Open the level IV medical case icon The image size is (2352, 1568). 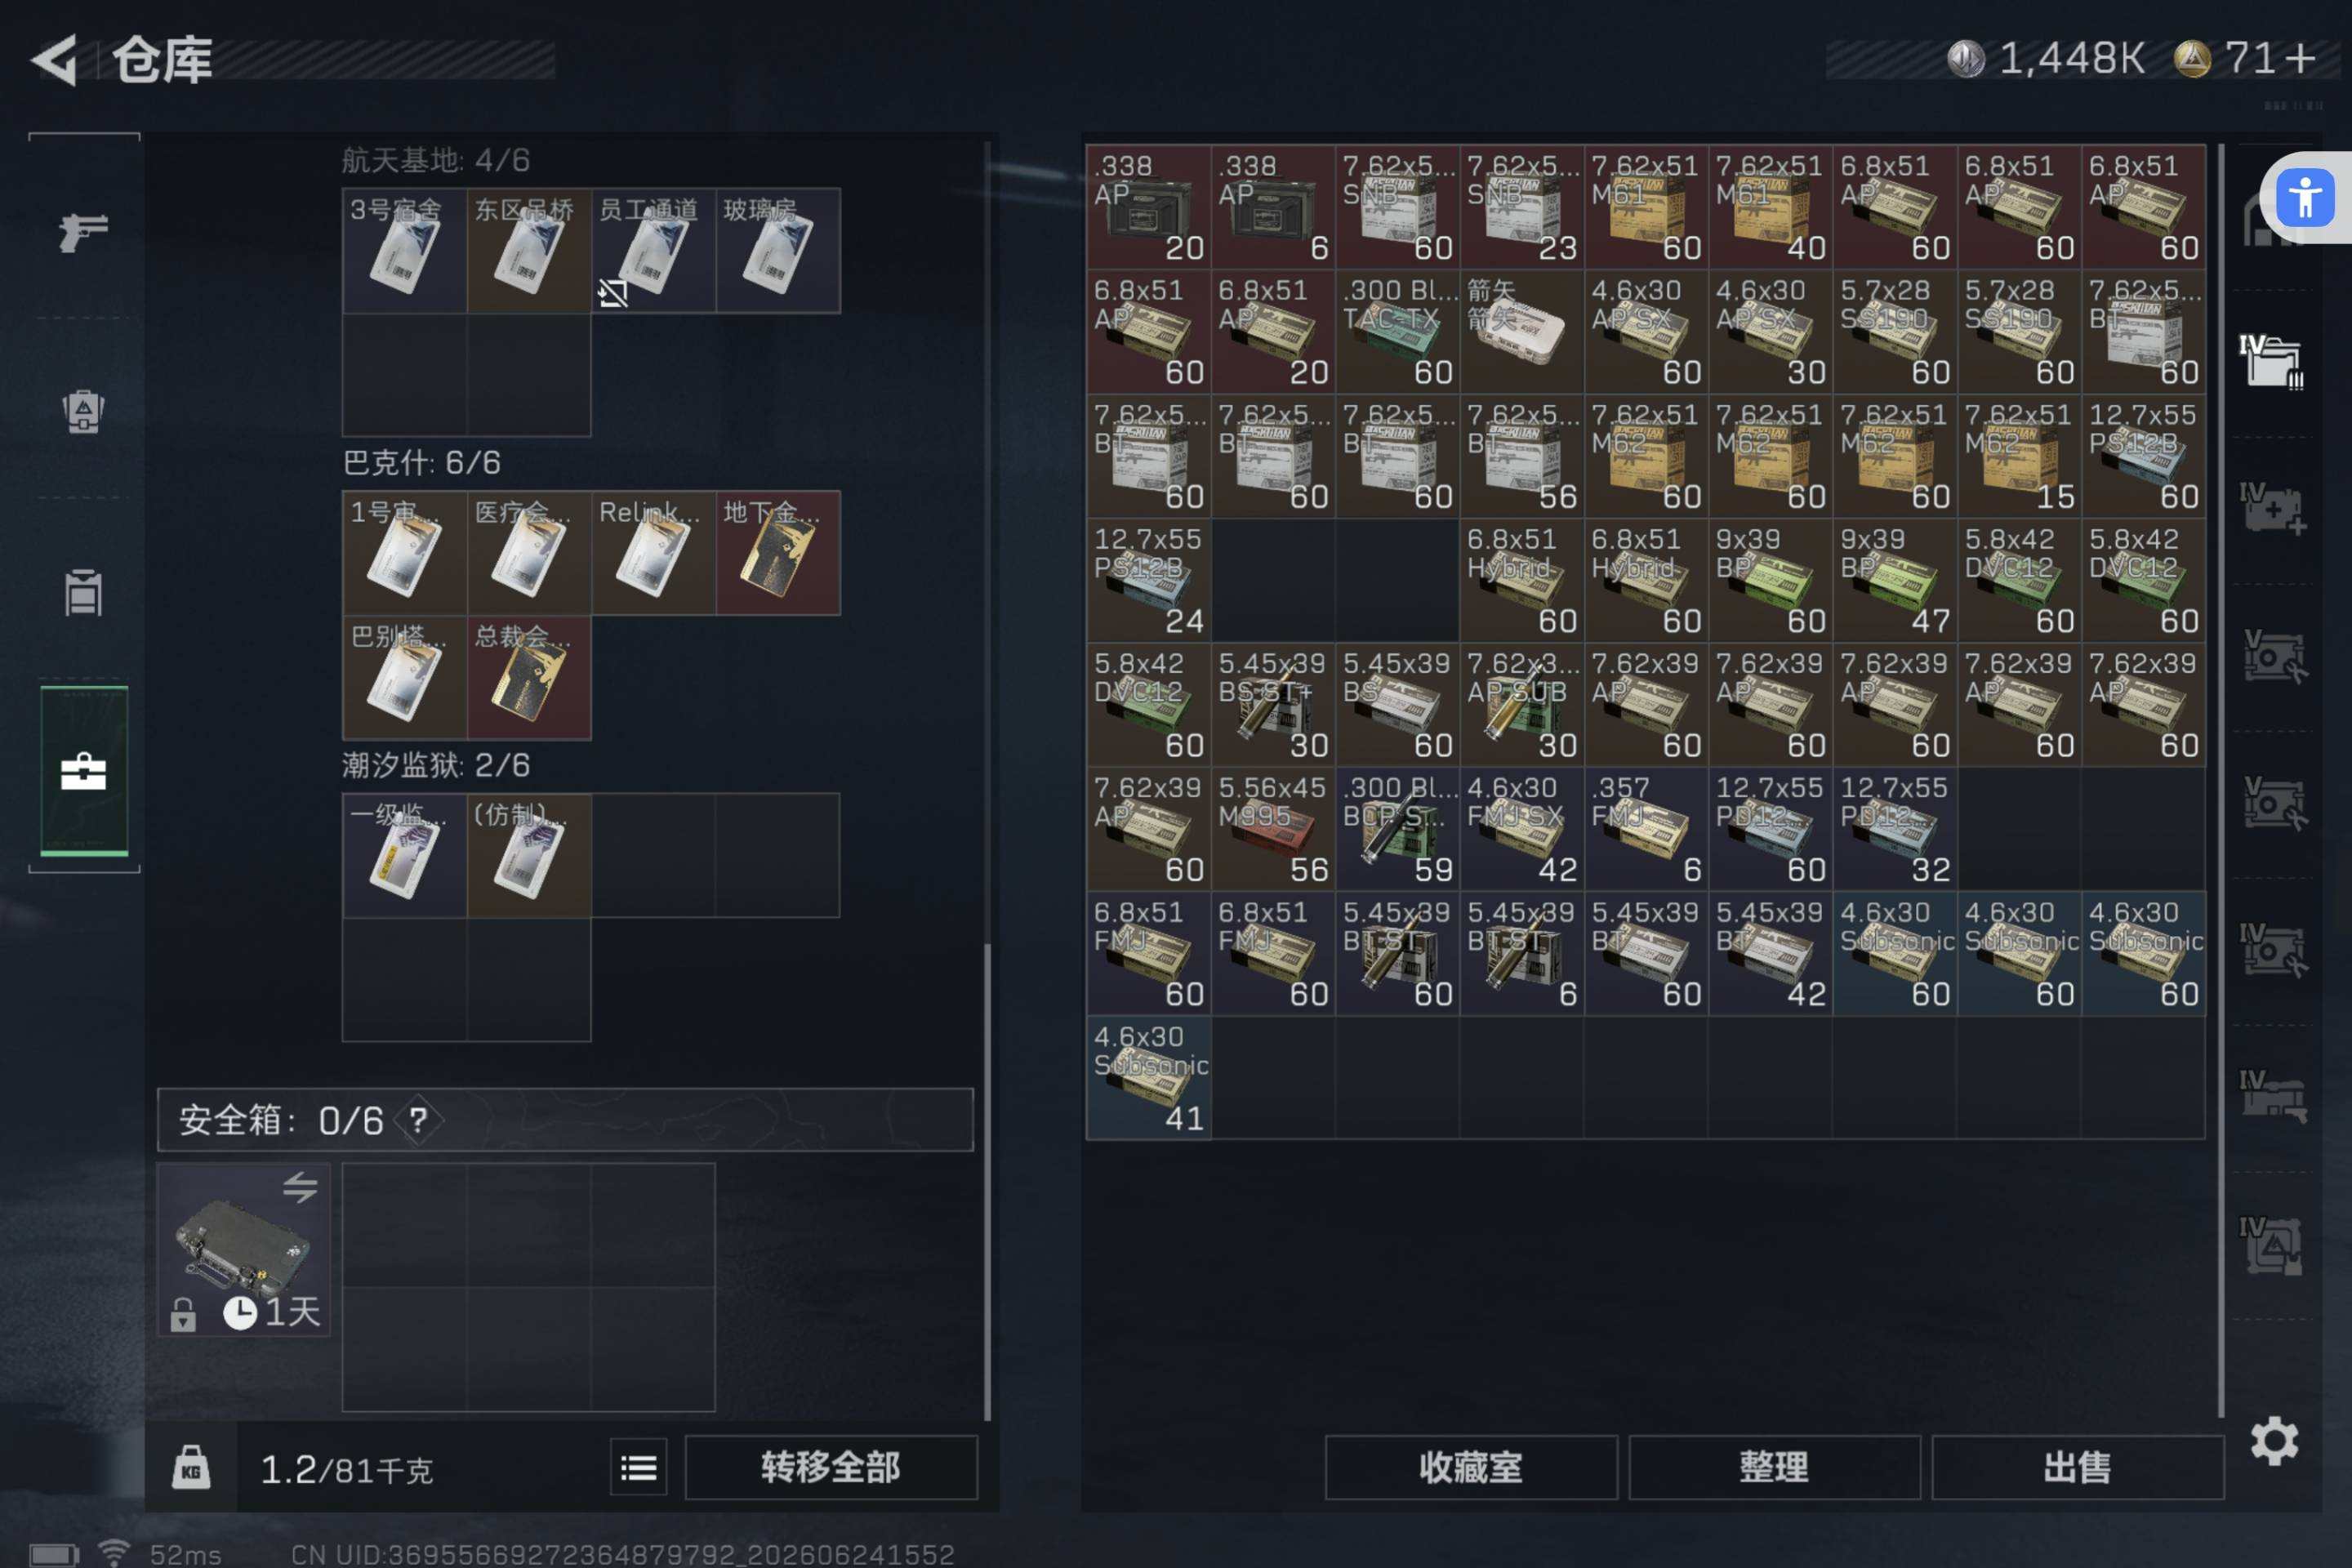(2272, 508)
